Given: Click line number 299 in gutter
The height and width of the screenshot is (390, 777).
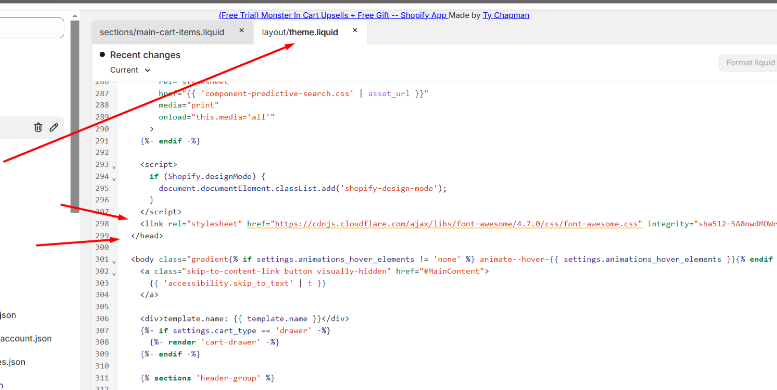Looking at the screenshot, I should 102,236.
